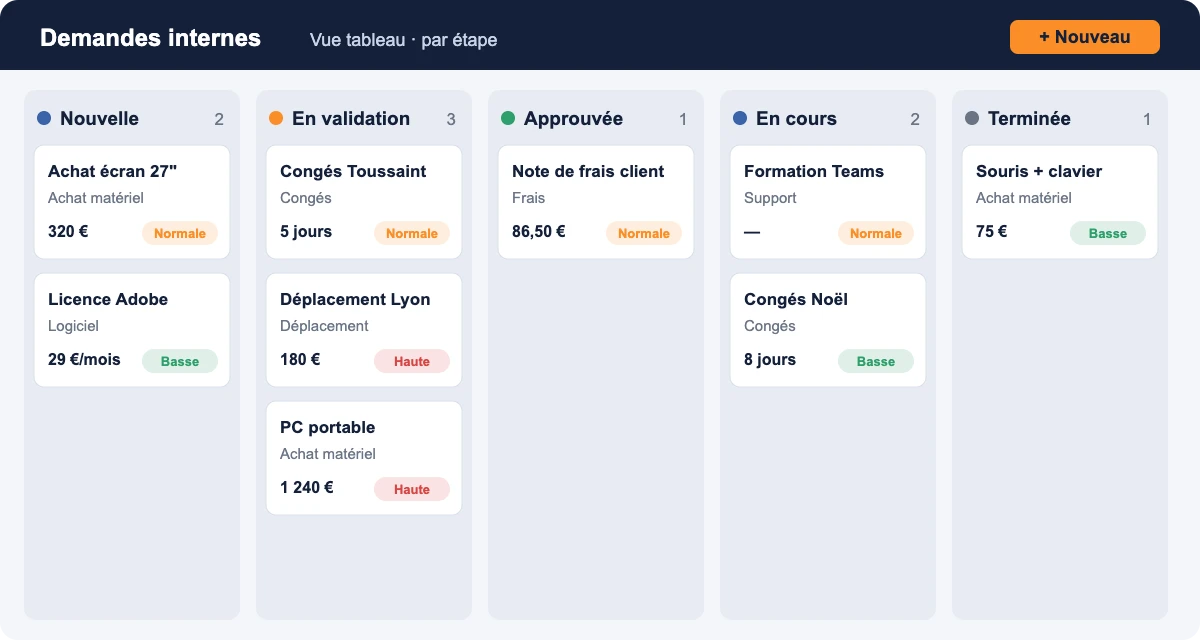
Task: Click the Terminée column count 1
Action: [x=1147, y=119]
